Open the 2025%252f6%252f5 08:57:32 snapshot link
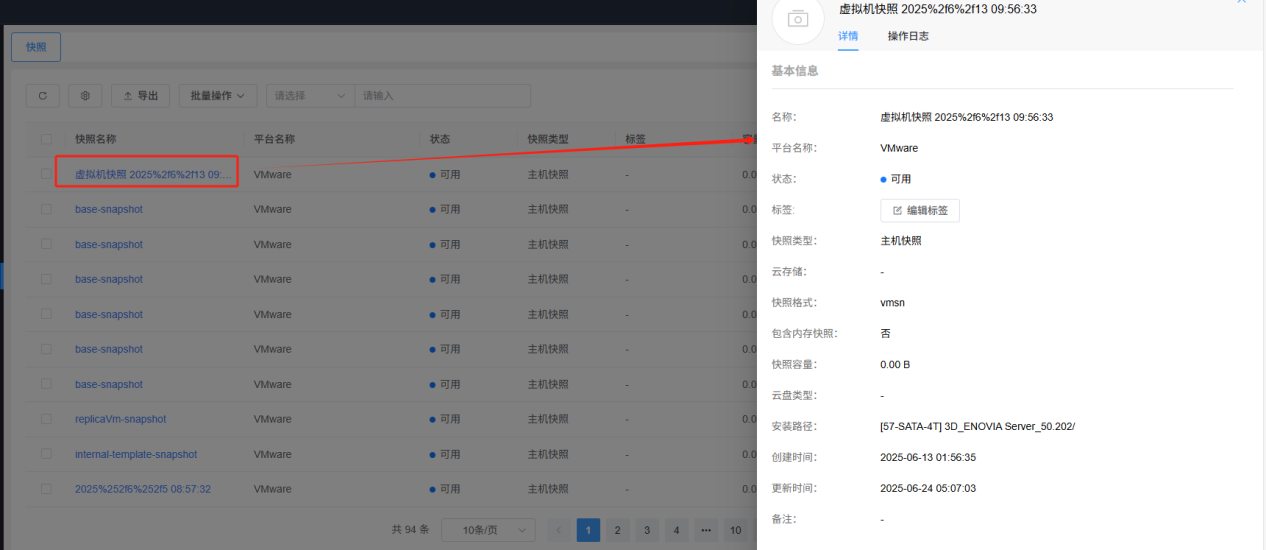Viewport: 1266px width, 550px height. click(143, 489)
